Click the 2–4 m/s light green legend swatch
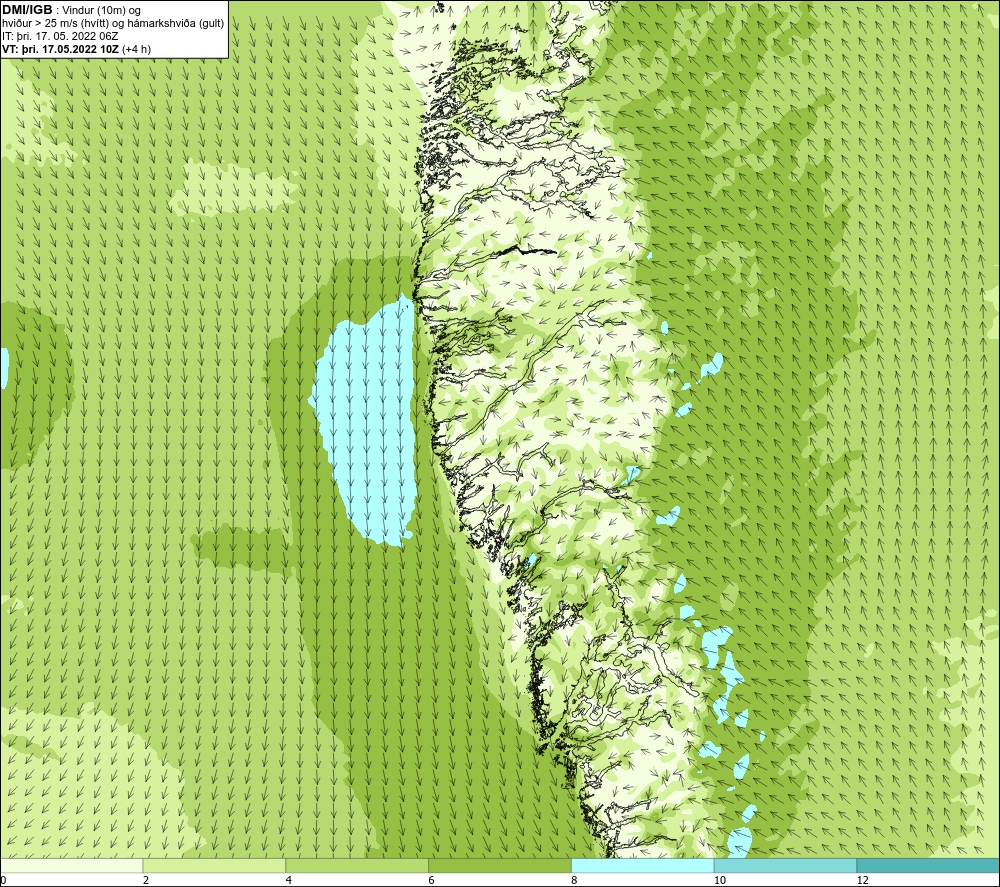This screenshot has height=887, width=1000. [214, 865]
